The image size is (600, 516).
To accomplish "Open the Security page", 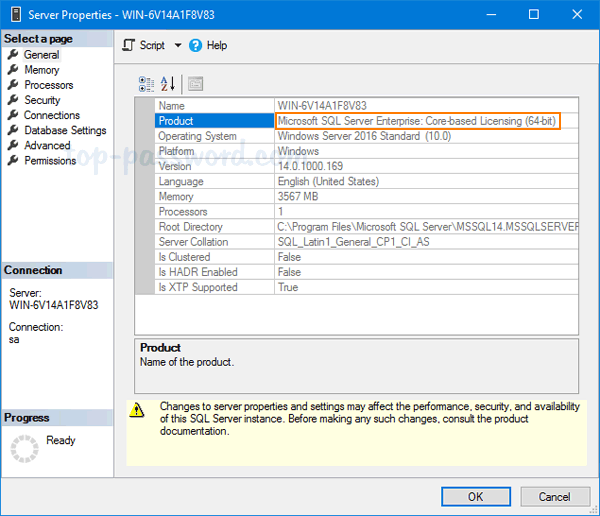I will pyautogui.click(x=42, y=100).
